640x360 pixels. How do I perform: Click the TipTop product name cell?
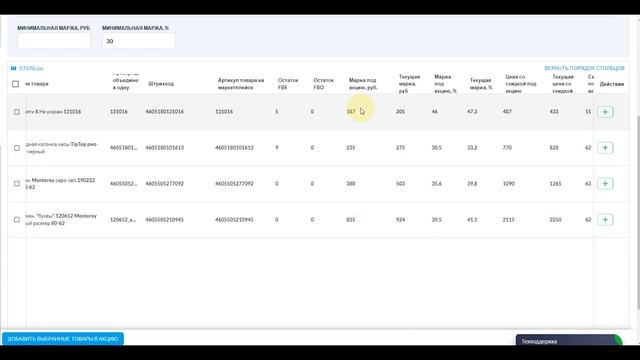tap(61, 148)
